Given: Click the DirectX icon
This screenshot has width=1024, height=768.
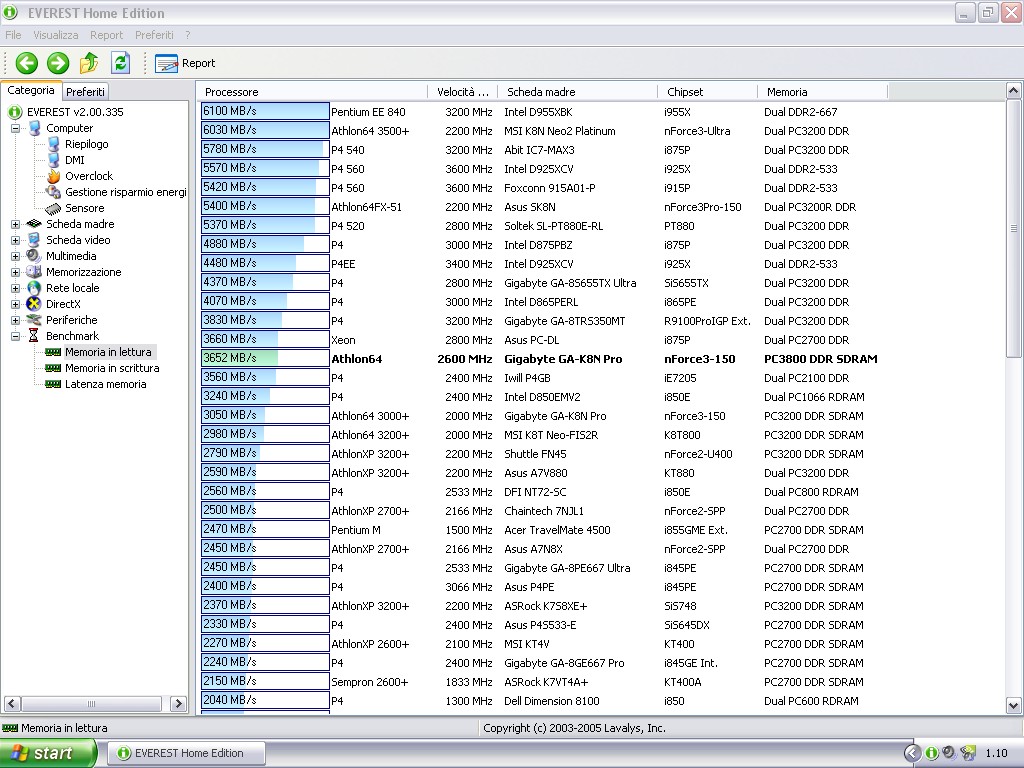Looking at the screenshot, I should (x=35, y=304).
